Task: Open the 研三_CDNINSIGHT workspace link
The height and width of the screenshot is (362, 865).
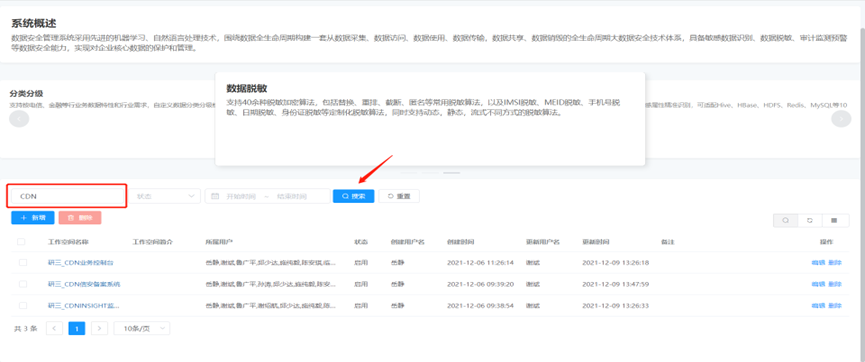Action: click(83, 305)
